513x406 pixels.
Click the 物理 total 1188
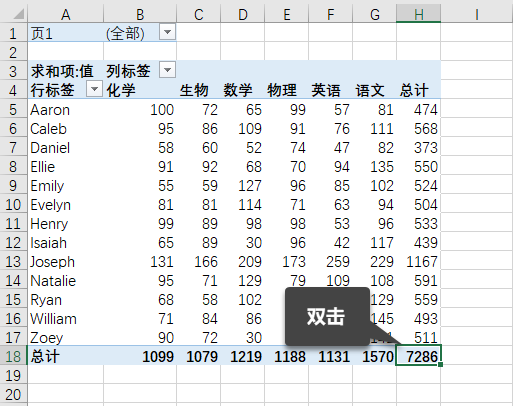(x=286, y=356)
